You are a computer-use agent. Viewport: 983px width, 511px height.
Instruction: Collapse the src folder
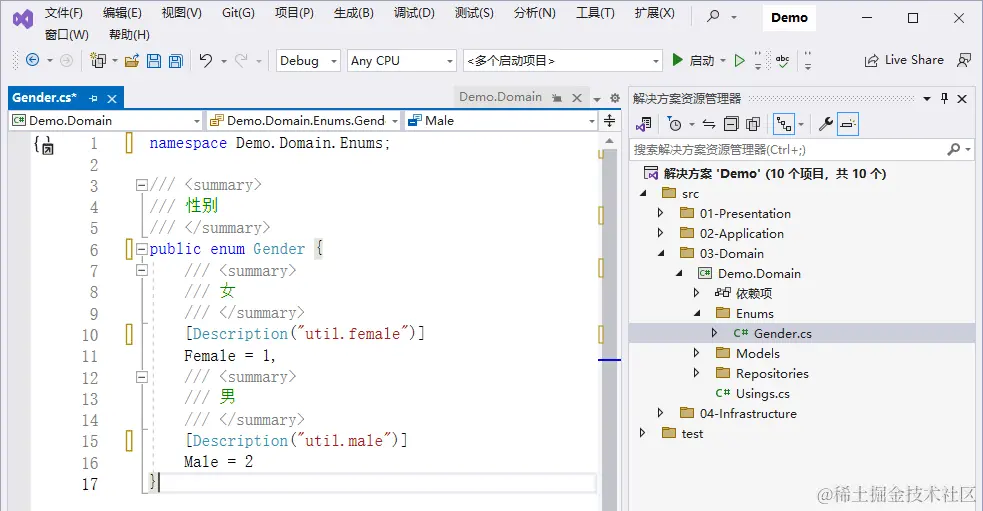(643, 193)
